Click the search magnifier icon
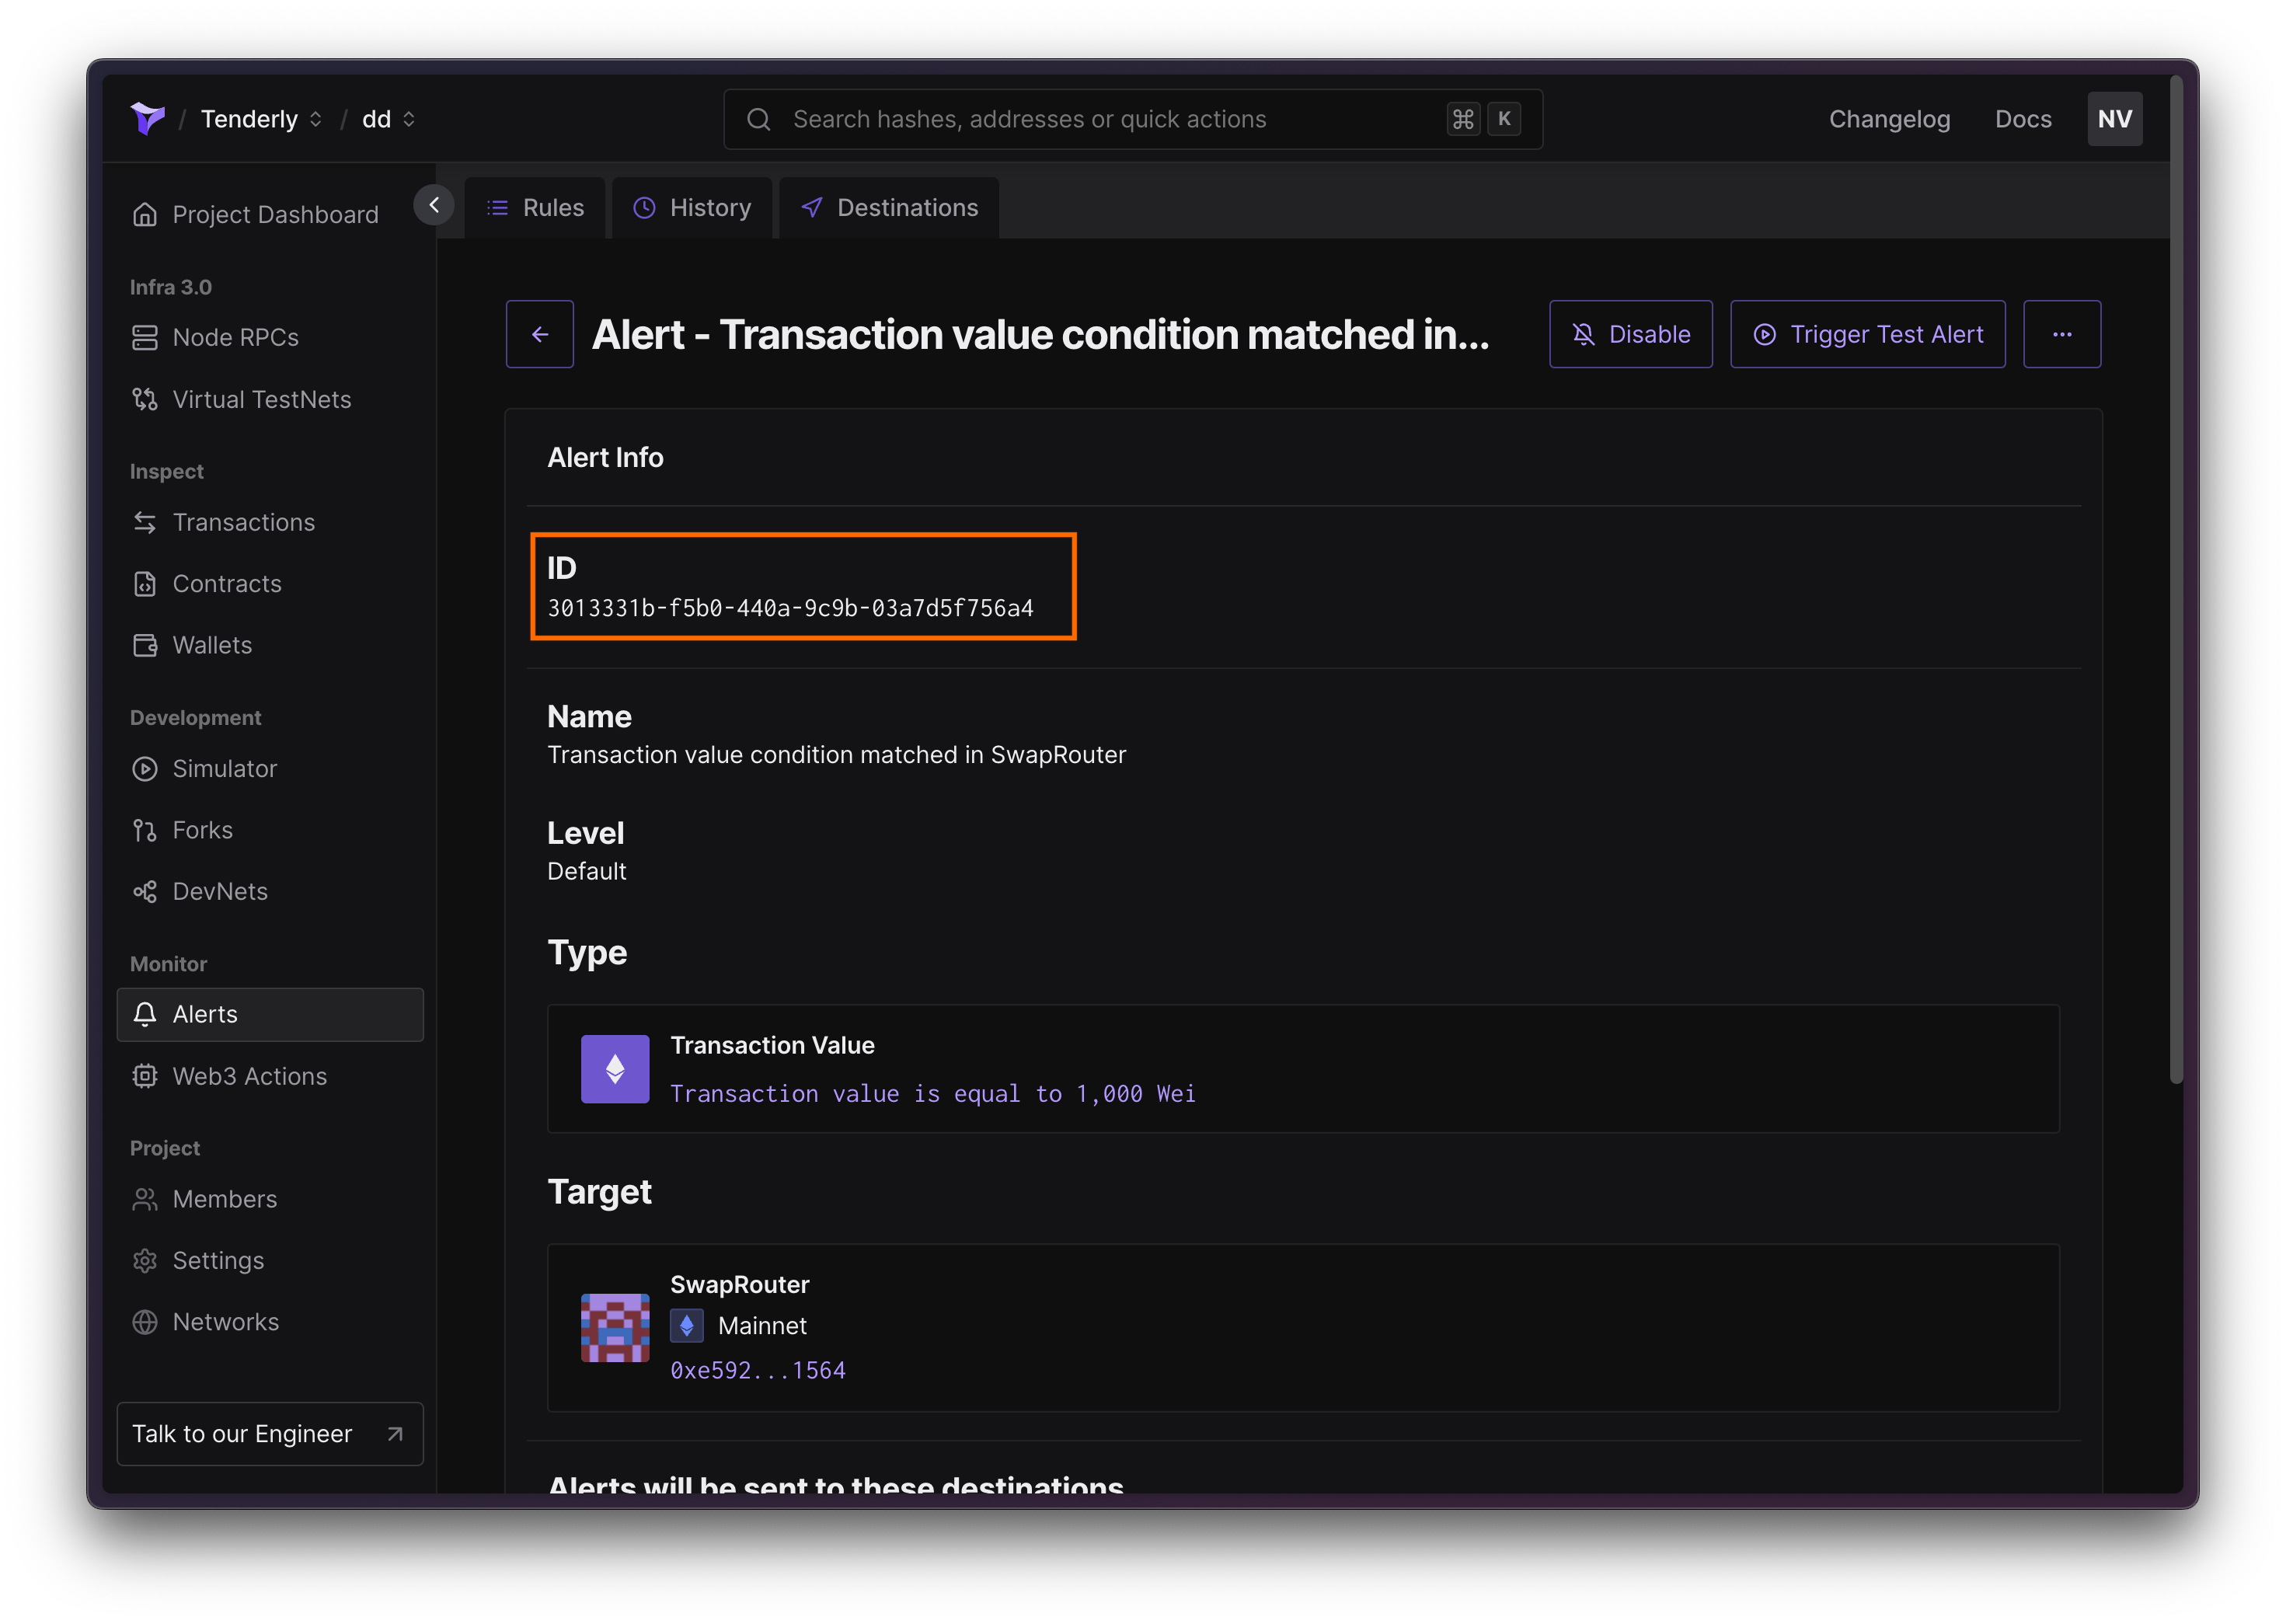This screenshot has width=2286, height=1624. click(x=759, y=119)
